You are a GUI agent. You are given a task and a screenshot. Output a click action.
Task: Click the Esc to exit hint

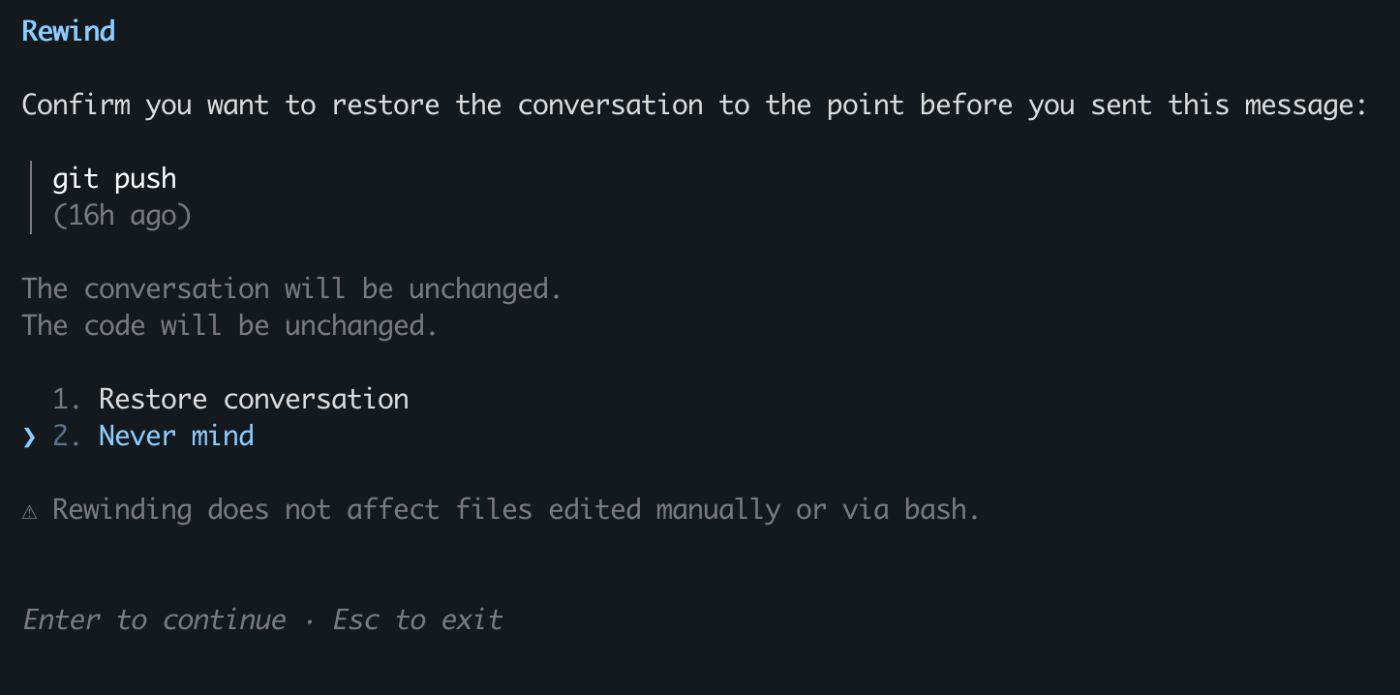(417, 620)
